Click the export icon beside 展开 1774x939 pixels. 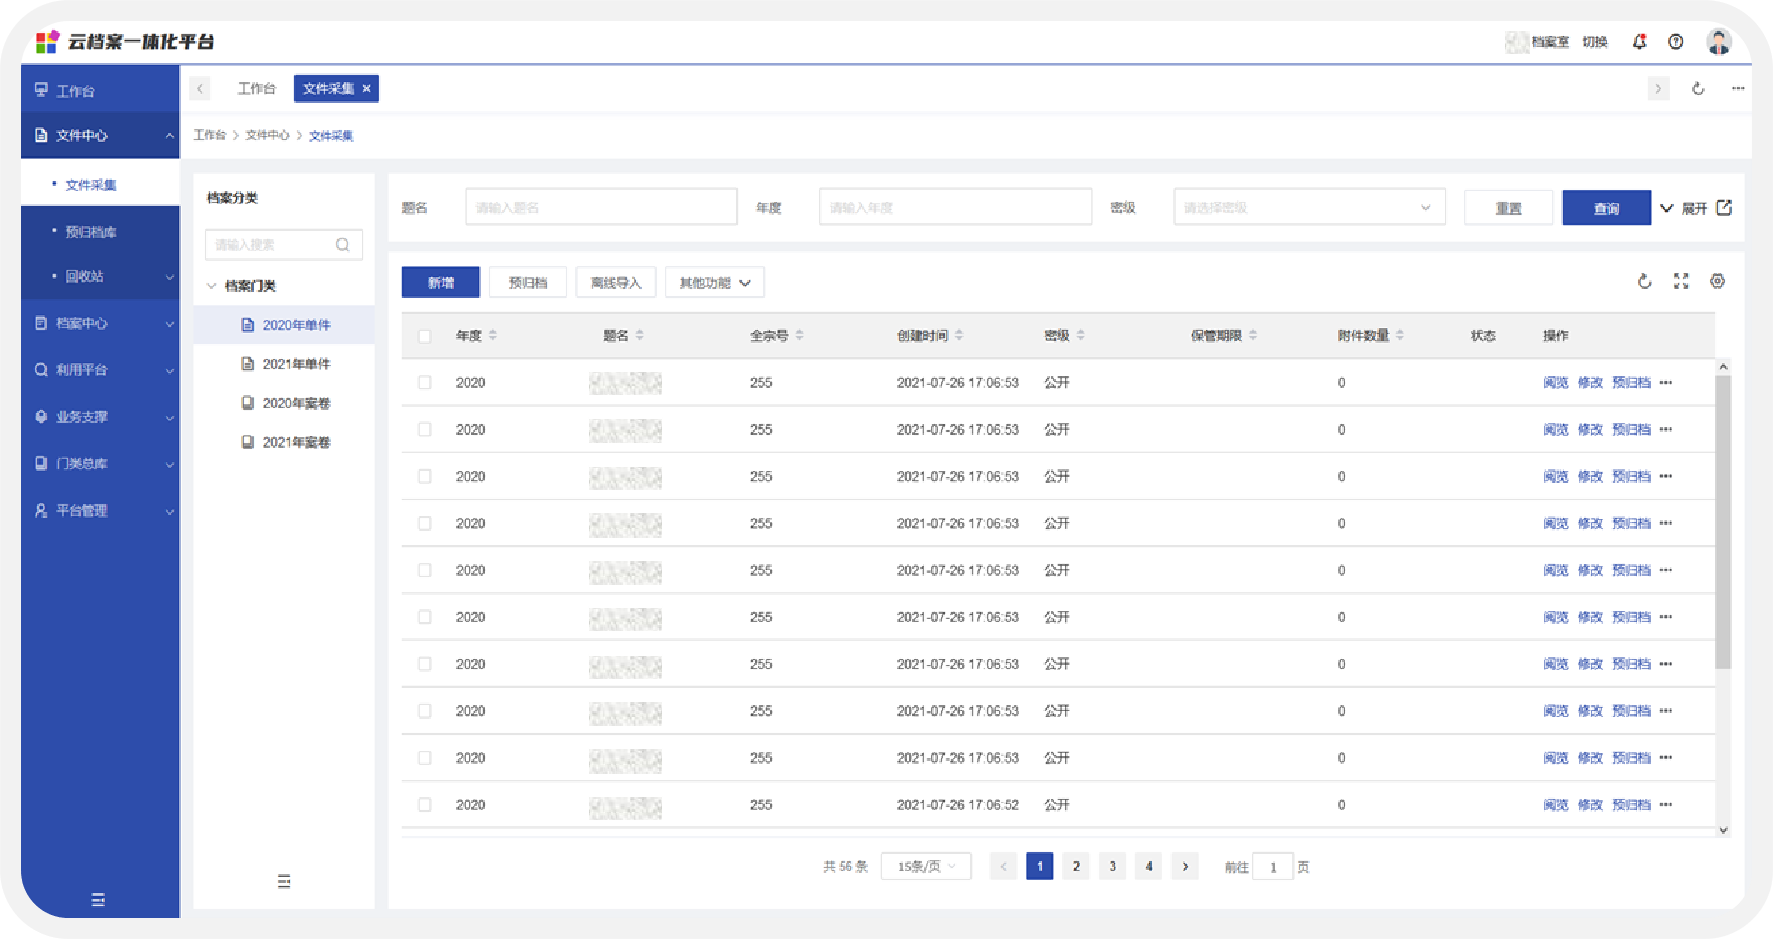click(x=1724, y=208)
